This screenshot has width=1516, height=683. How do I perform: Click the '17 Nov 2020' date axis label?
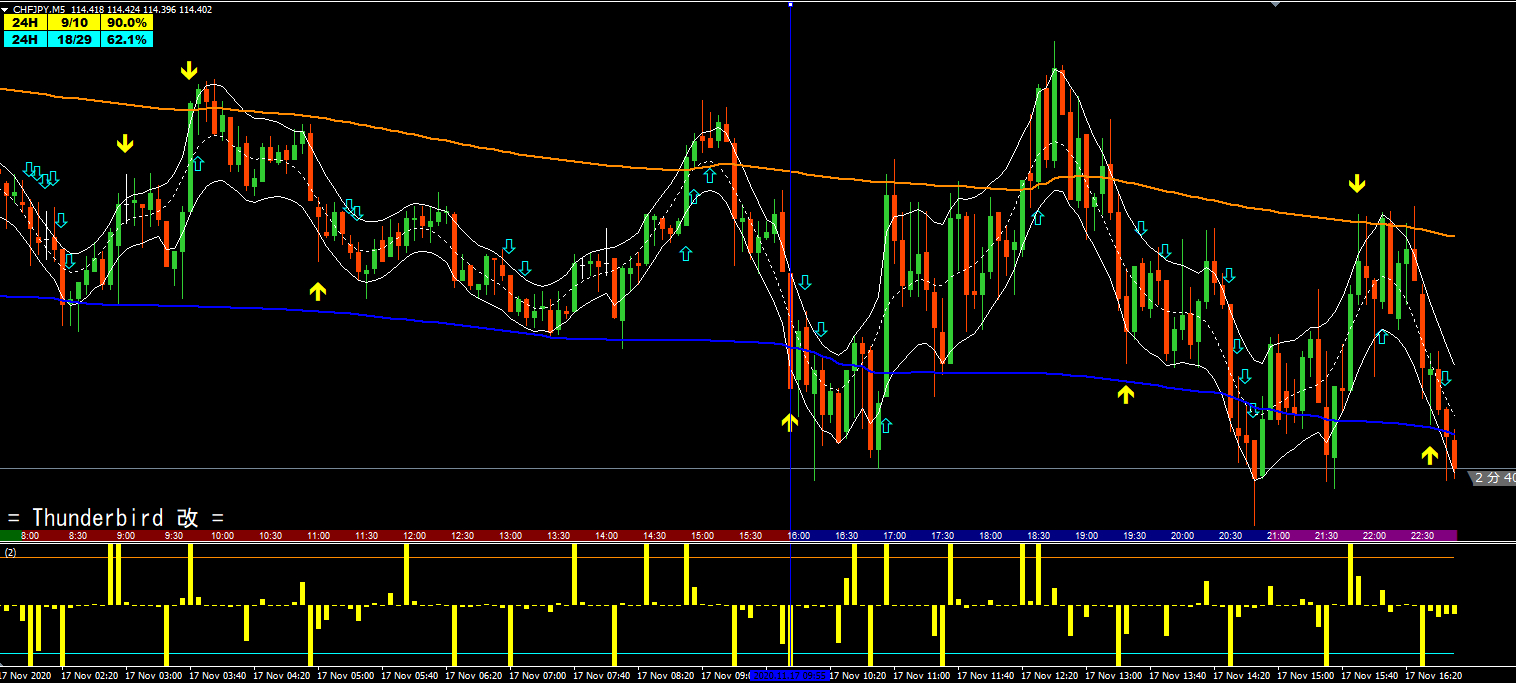coord(27,675)
